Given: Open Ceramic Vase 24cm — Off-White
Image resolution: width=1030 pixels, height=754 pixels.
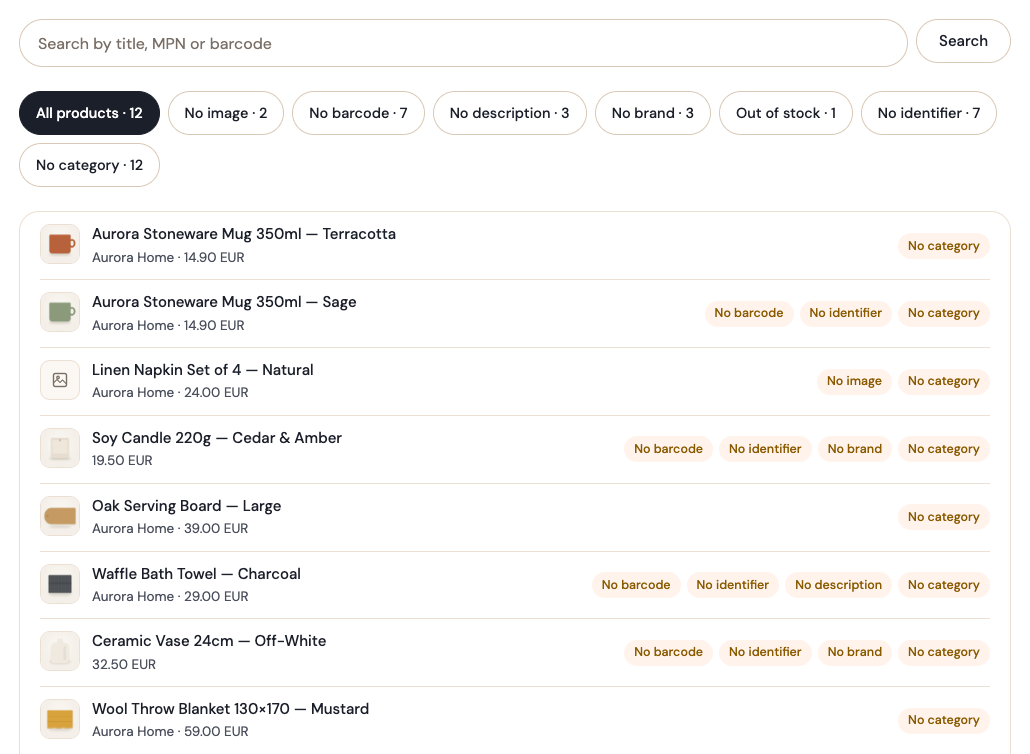Looking at the screenshot, I should 209,641.
